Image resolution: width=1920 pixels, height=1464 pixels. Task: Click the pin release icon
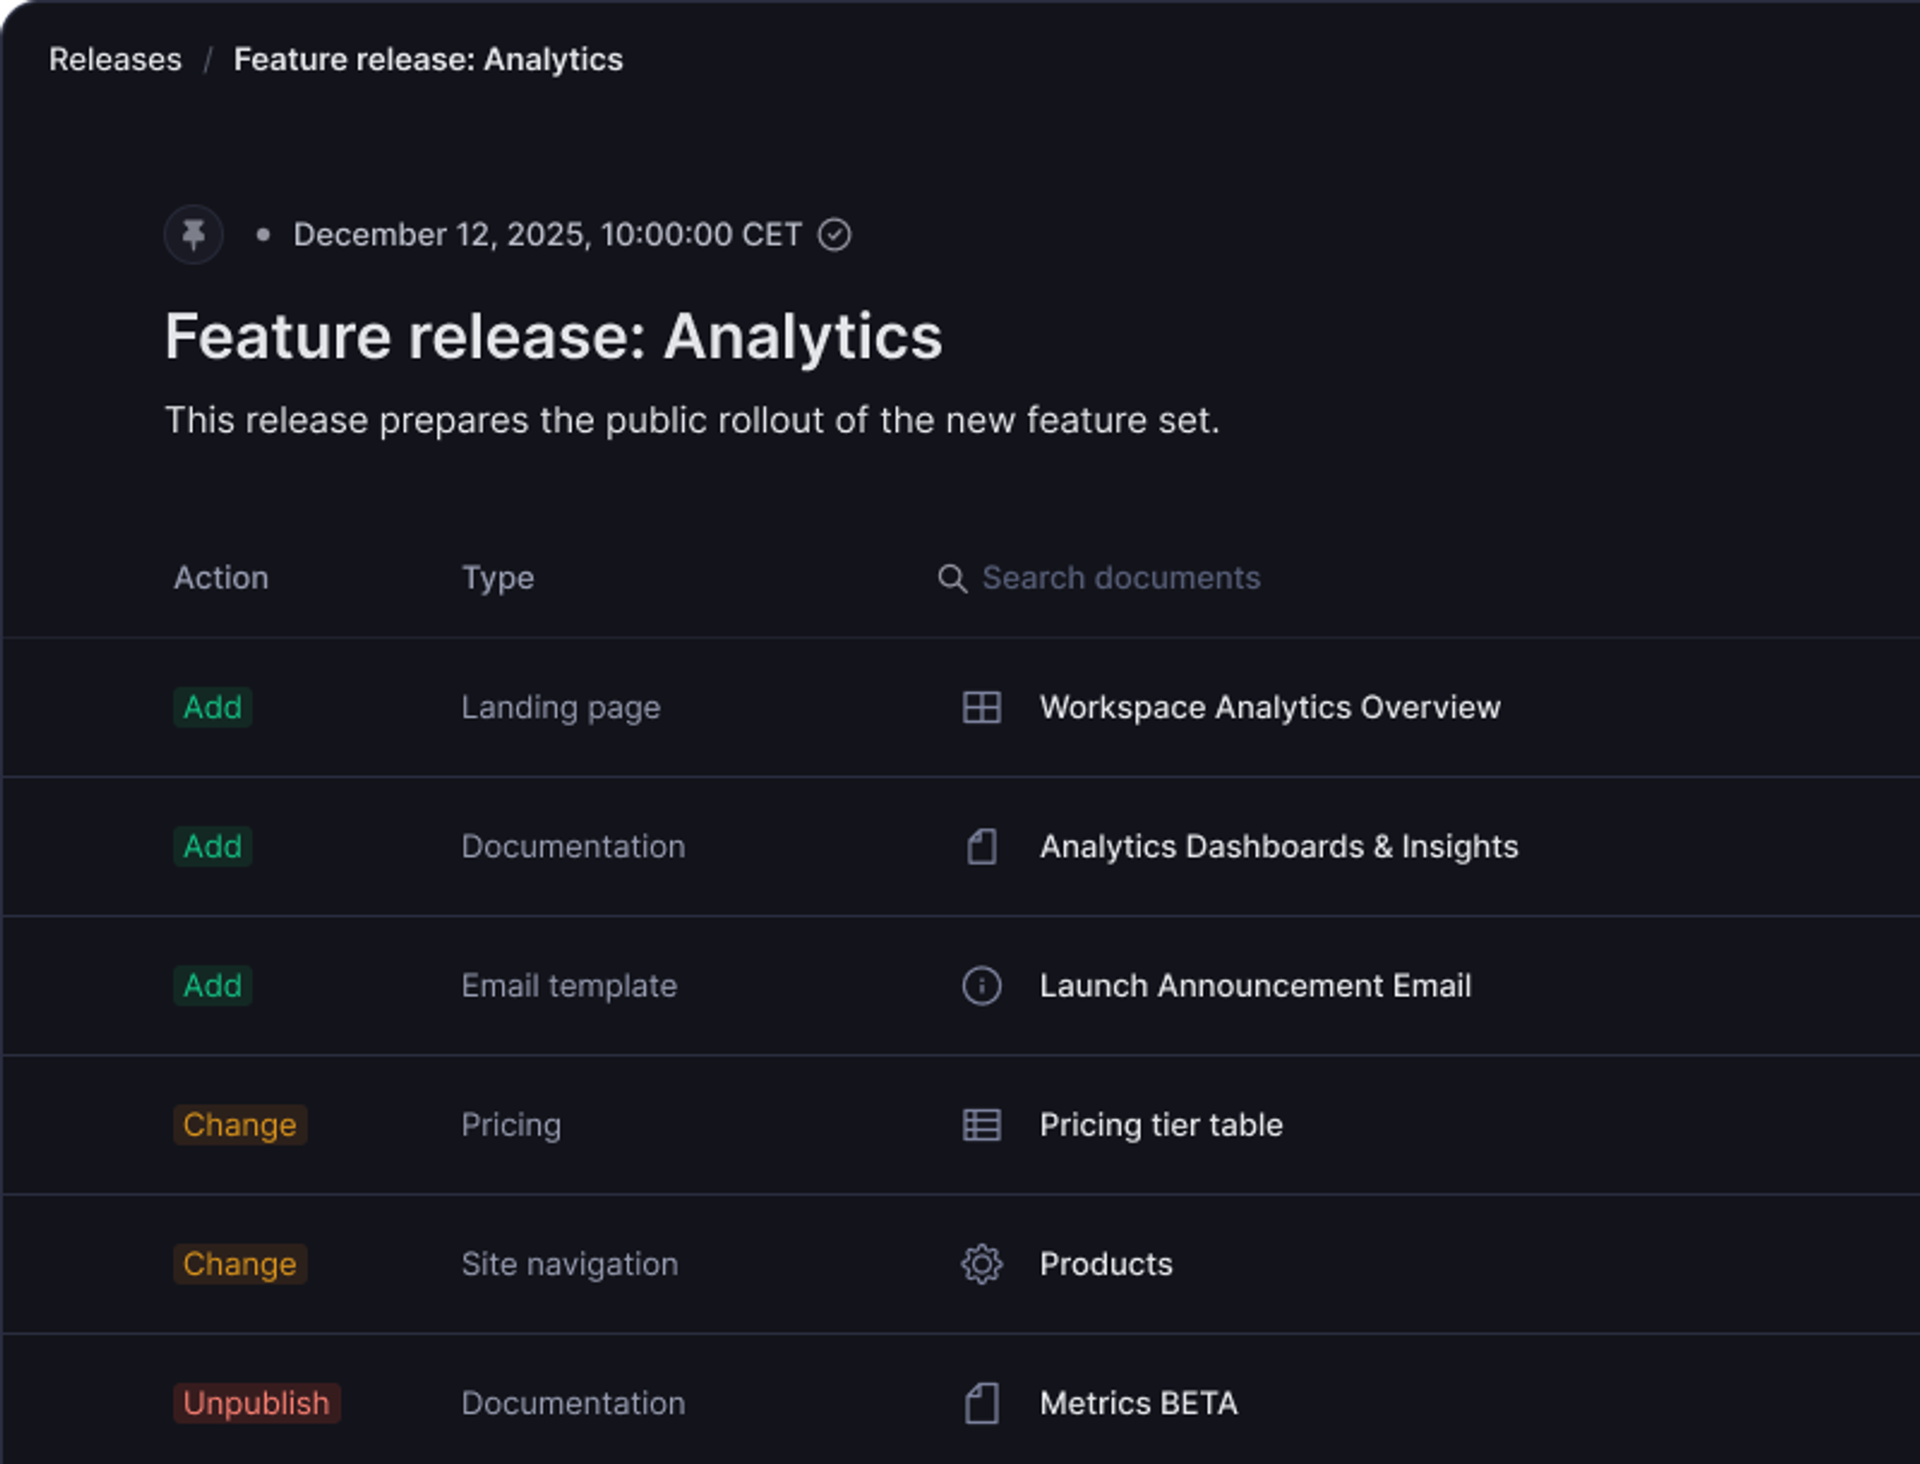[x=193, y=235]
